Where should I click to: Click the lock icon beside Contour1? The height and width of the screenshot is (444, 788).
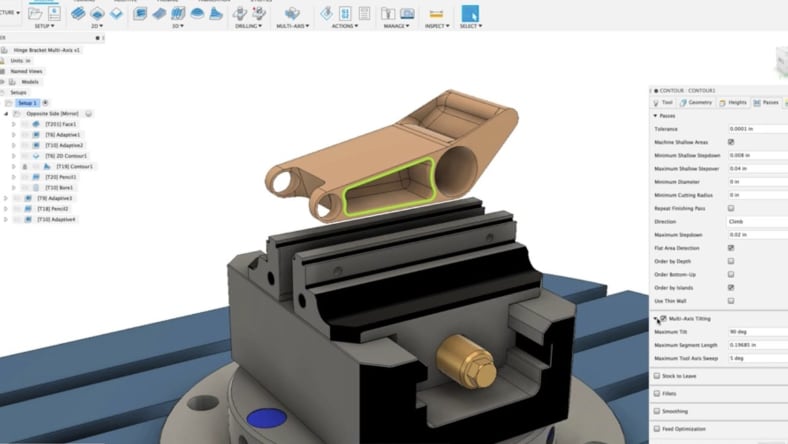coord(25,166)
